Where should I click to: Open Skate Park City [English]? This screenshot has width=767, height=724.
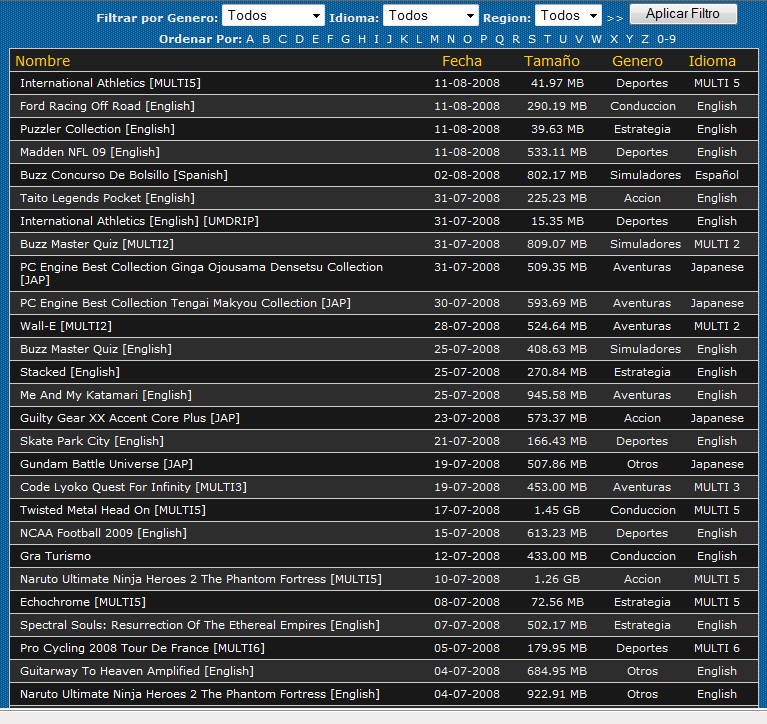pos(92,441)
